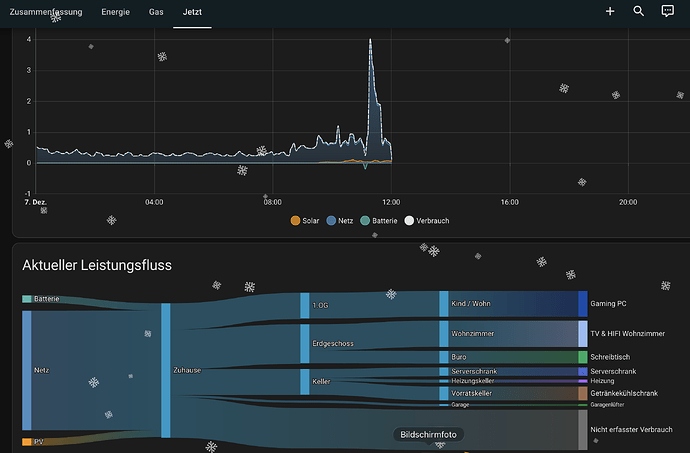Click the plus add icon in header

click(610, 11)
